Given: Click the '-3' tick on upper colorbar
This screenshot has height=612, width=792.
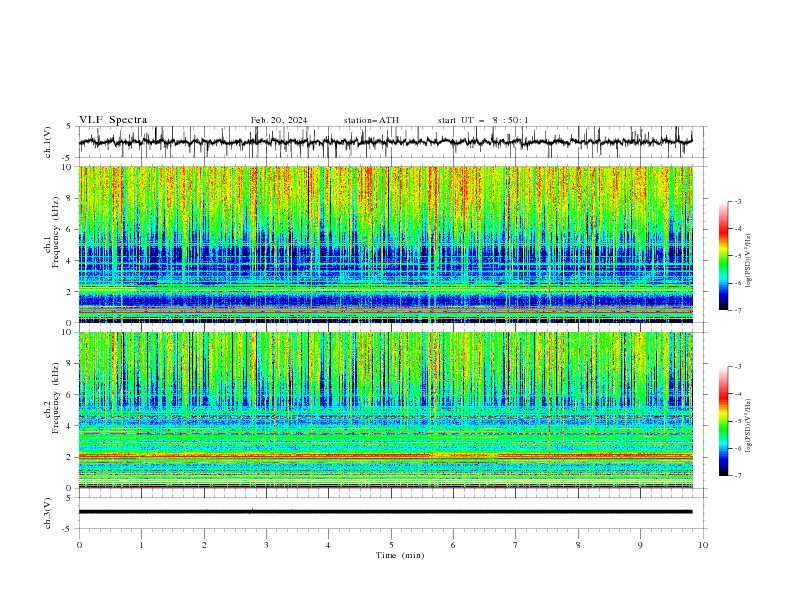Looking at the screenshot, I should (x=738, y=201).
